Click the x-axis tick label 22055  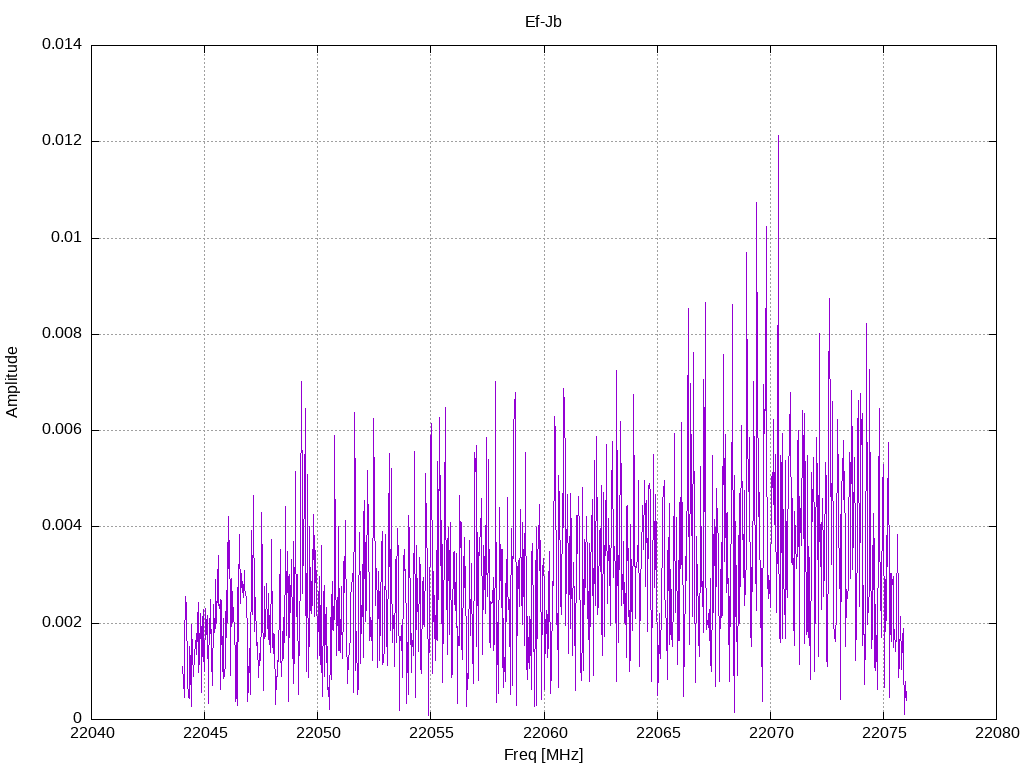[x=431, y=733]
